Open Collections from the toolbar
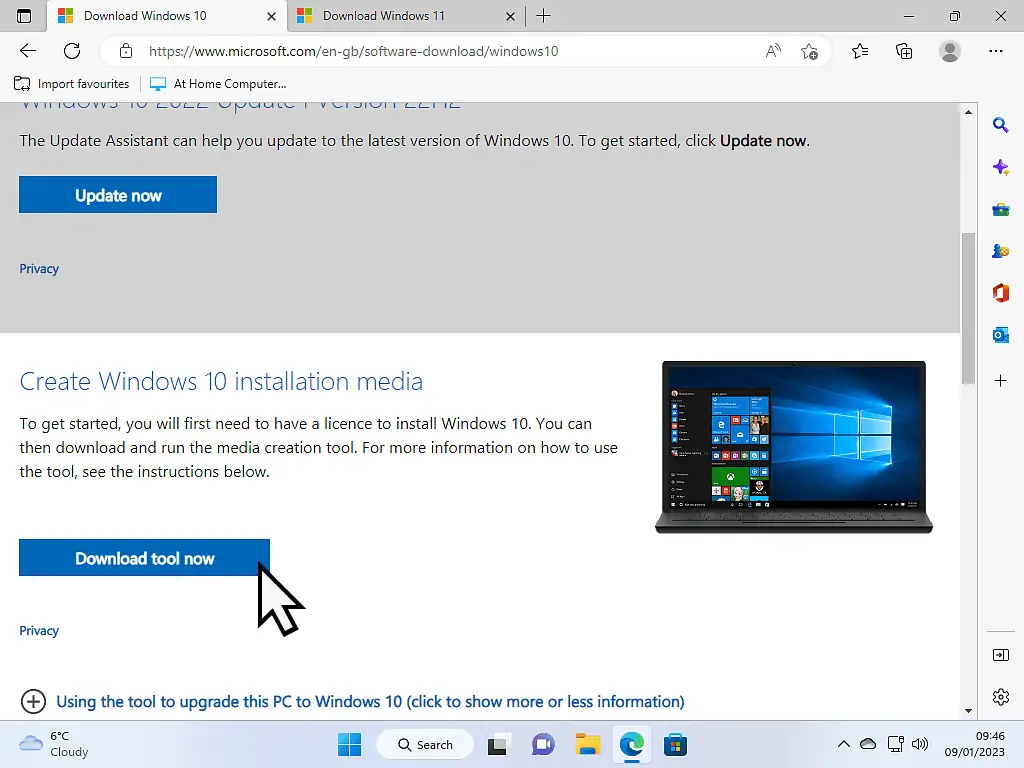The image size is (1024, 768). click(904, 51)
